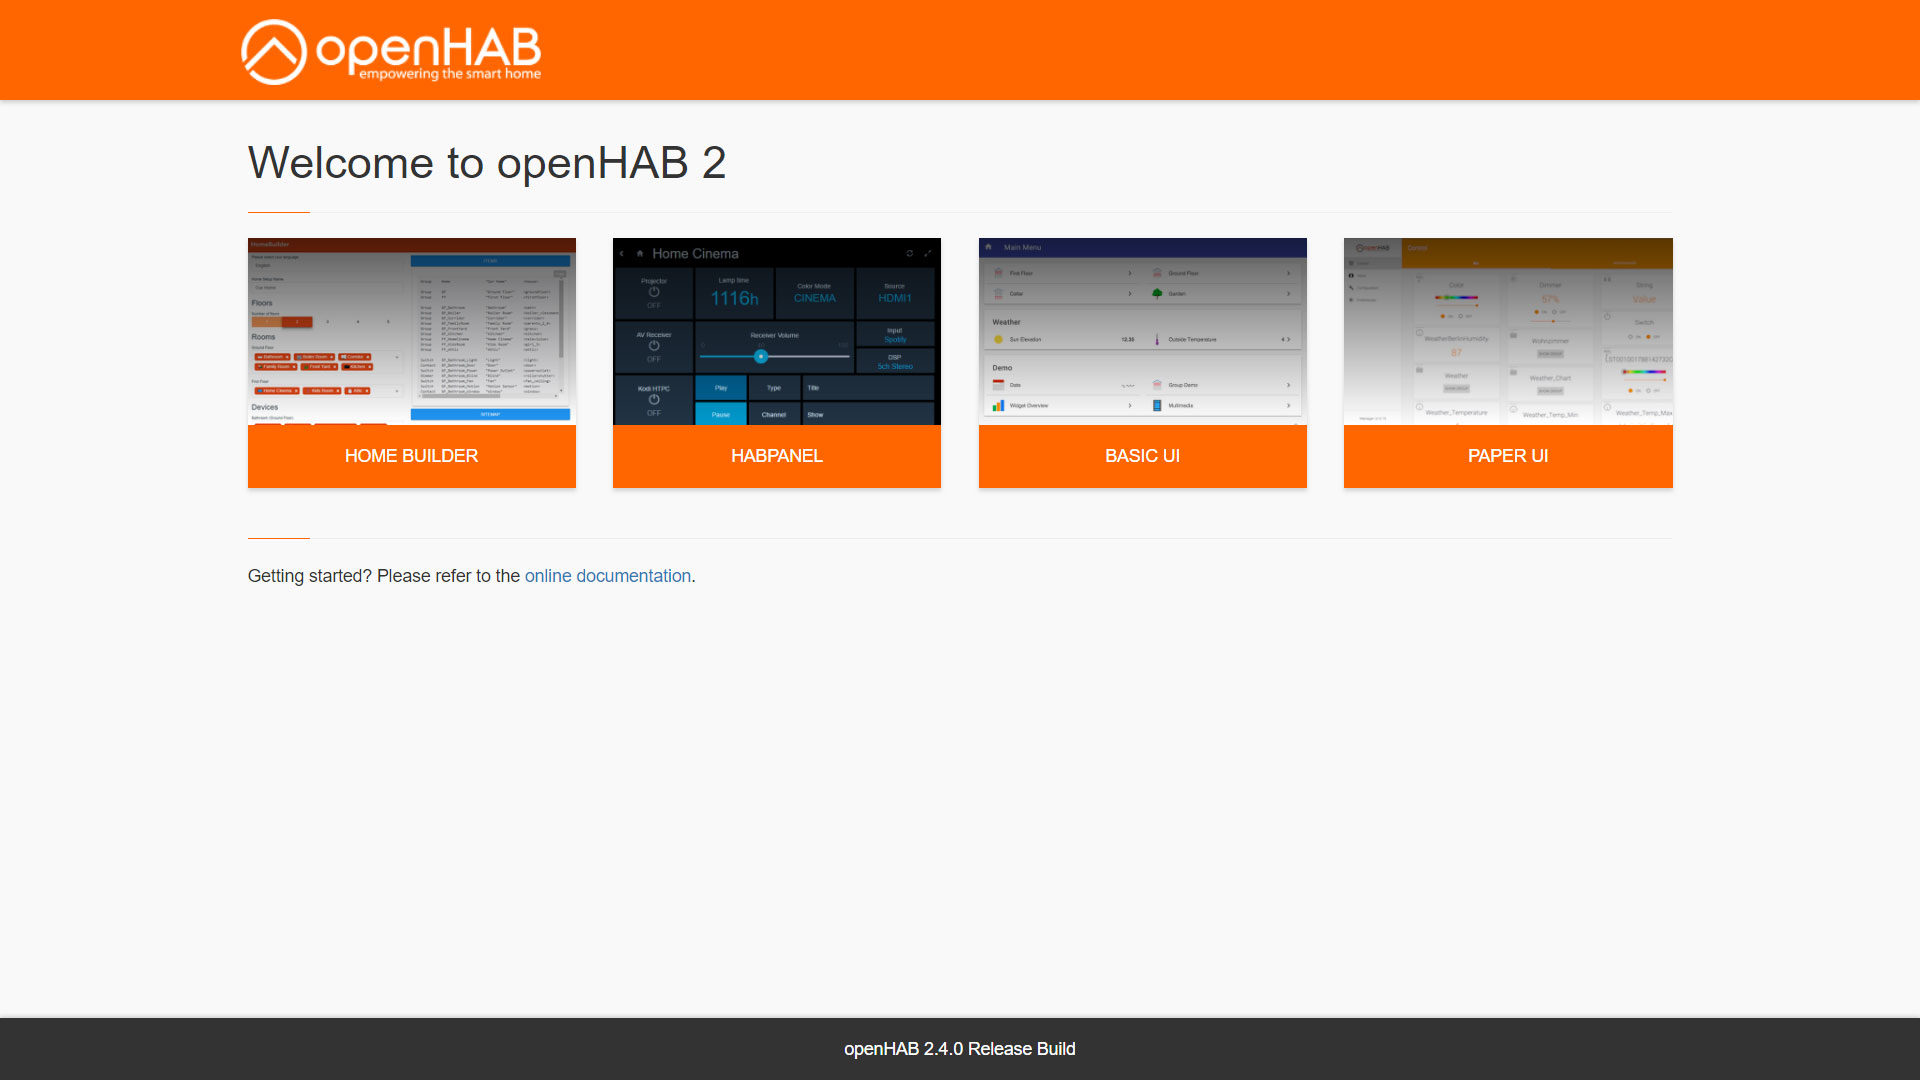
Task: Open the online documentation link
Action: [608, 576]
